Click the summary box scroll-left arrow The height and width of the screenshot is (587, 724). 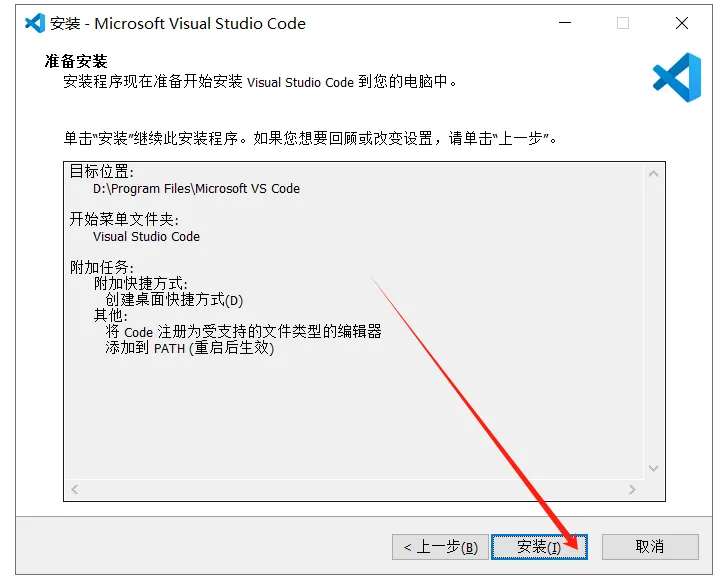(x=75, y=489)
